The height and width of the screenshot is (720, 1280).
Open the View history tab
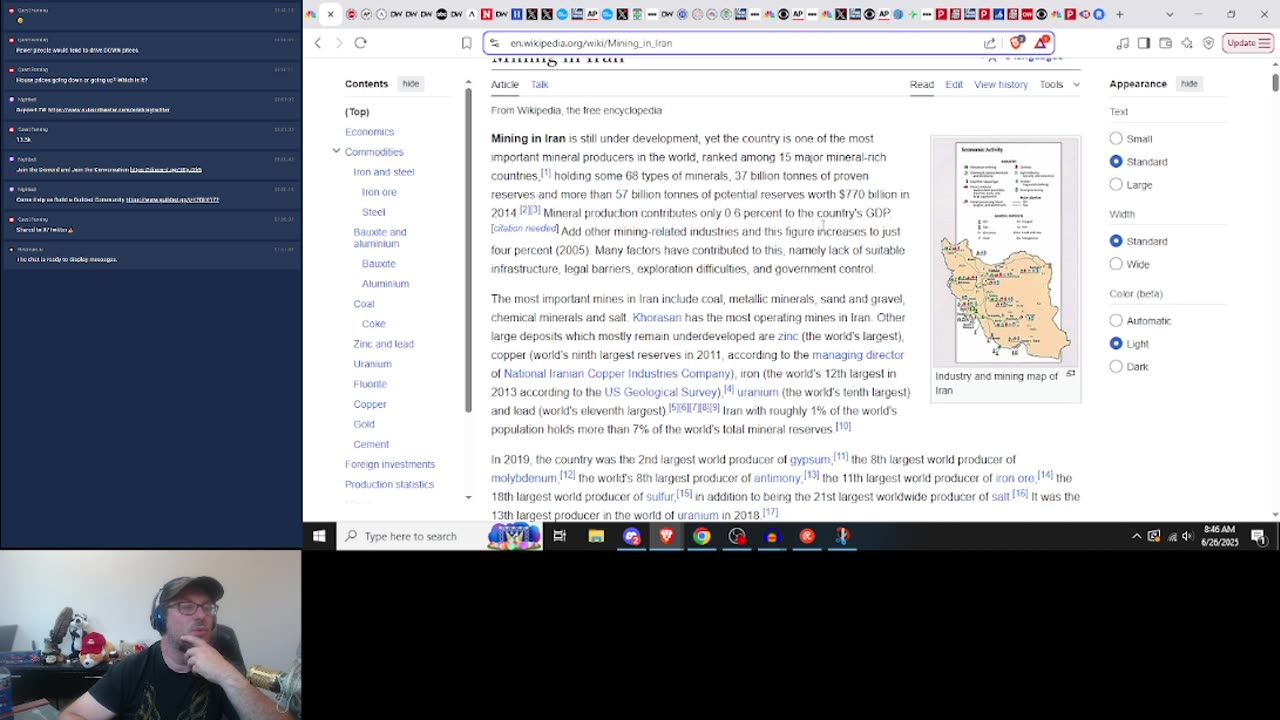(x=1001, y=84)
